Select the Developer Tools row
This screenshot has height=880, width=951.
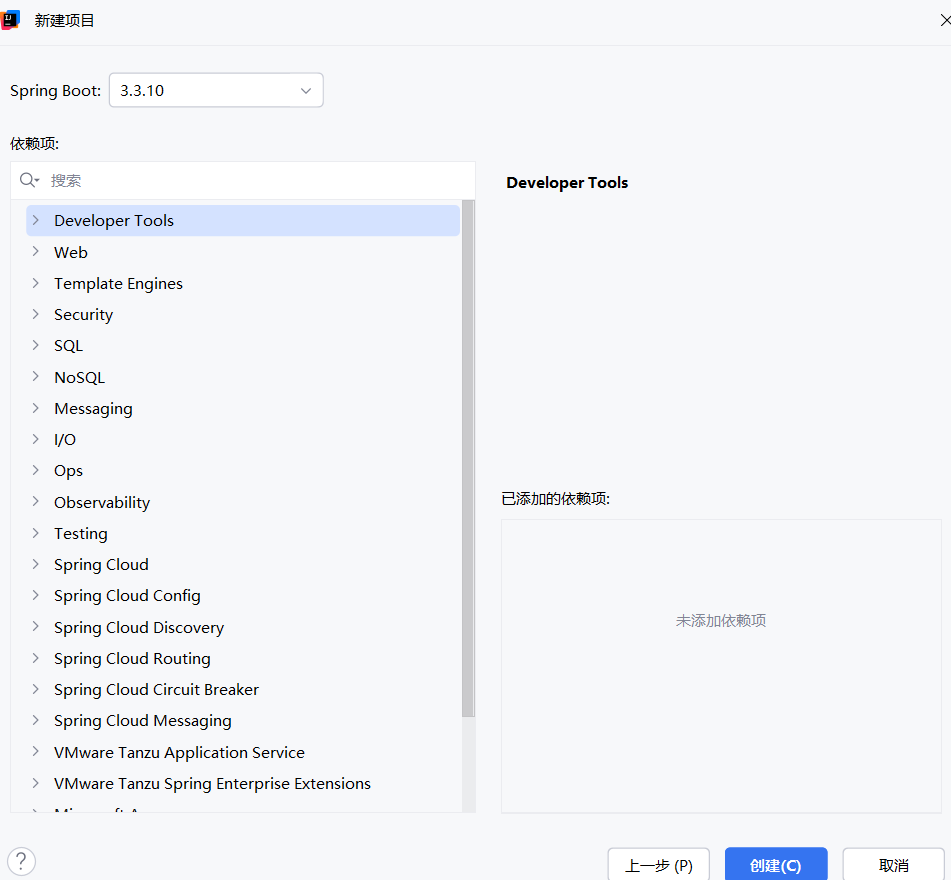pos(243,220)
